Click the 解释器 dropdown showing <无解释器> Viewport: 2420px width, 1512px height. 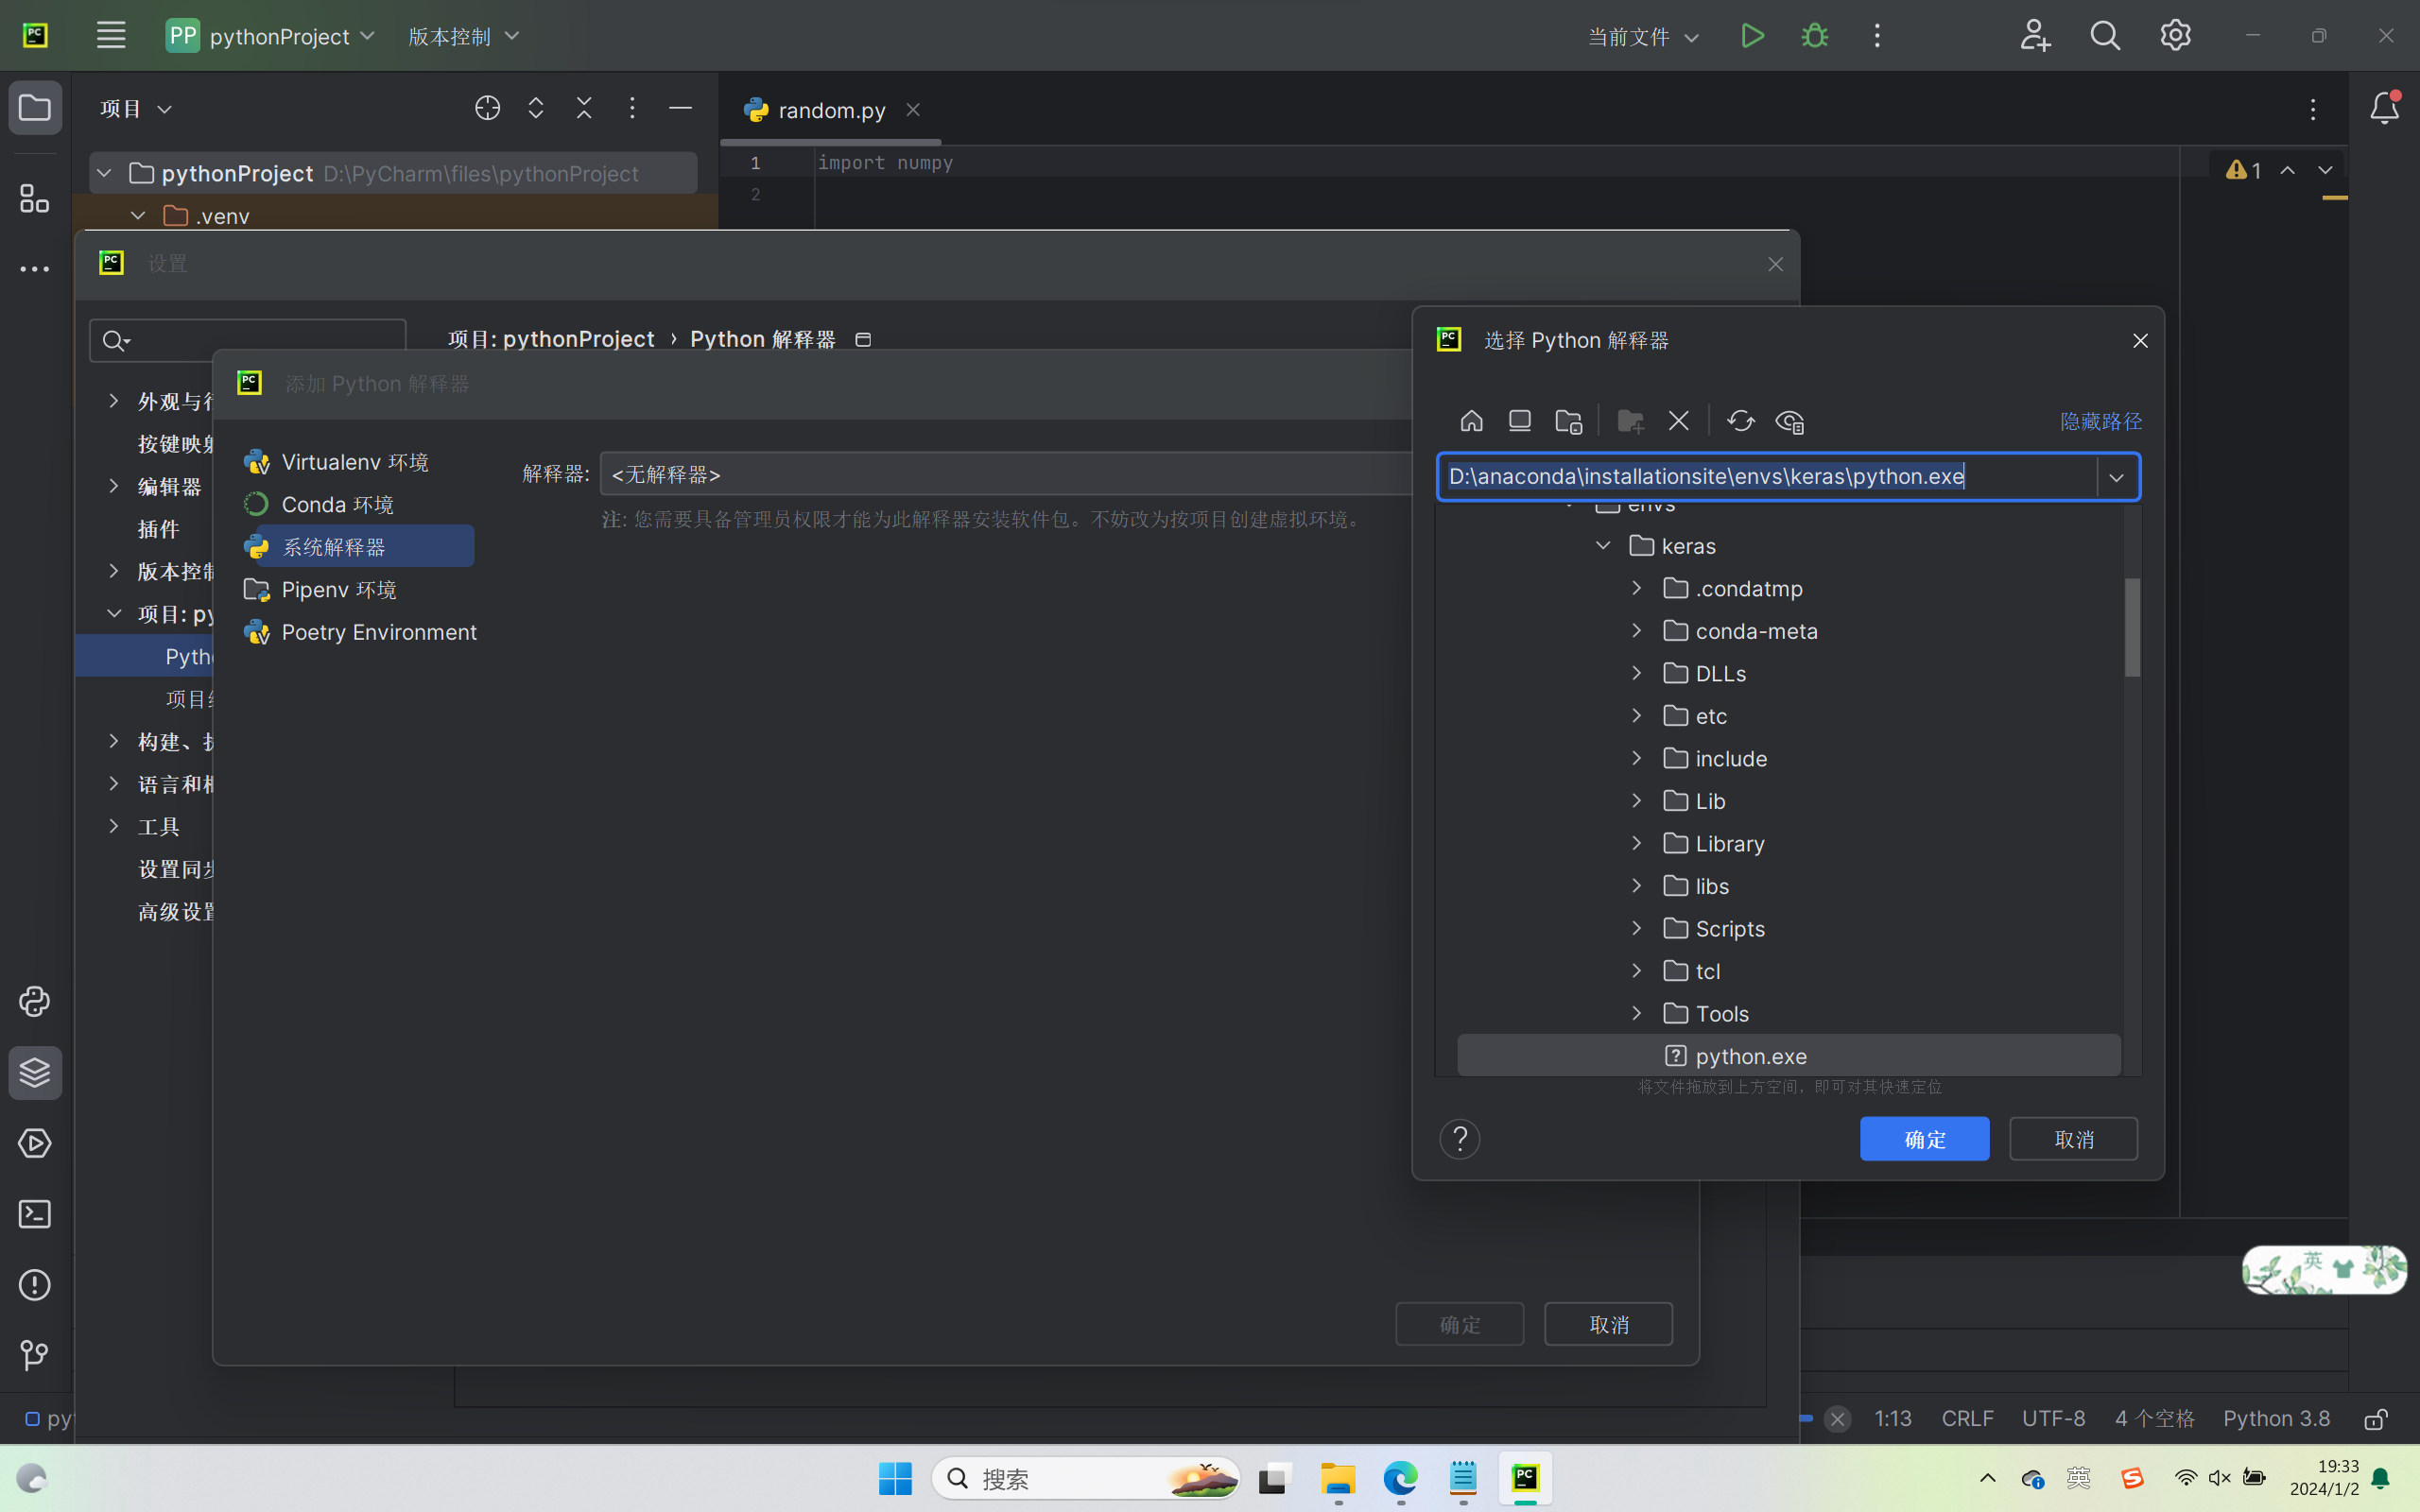pyautogui.click(x=1005, y=474)
